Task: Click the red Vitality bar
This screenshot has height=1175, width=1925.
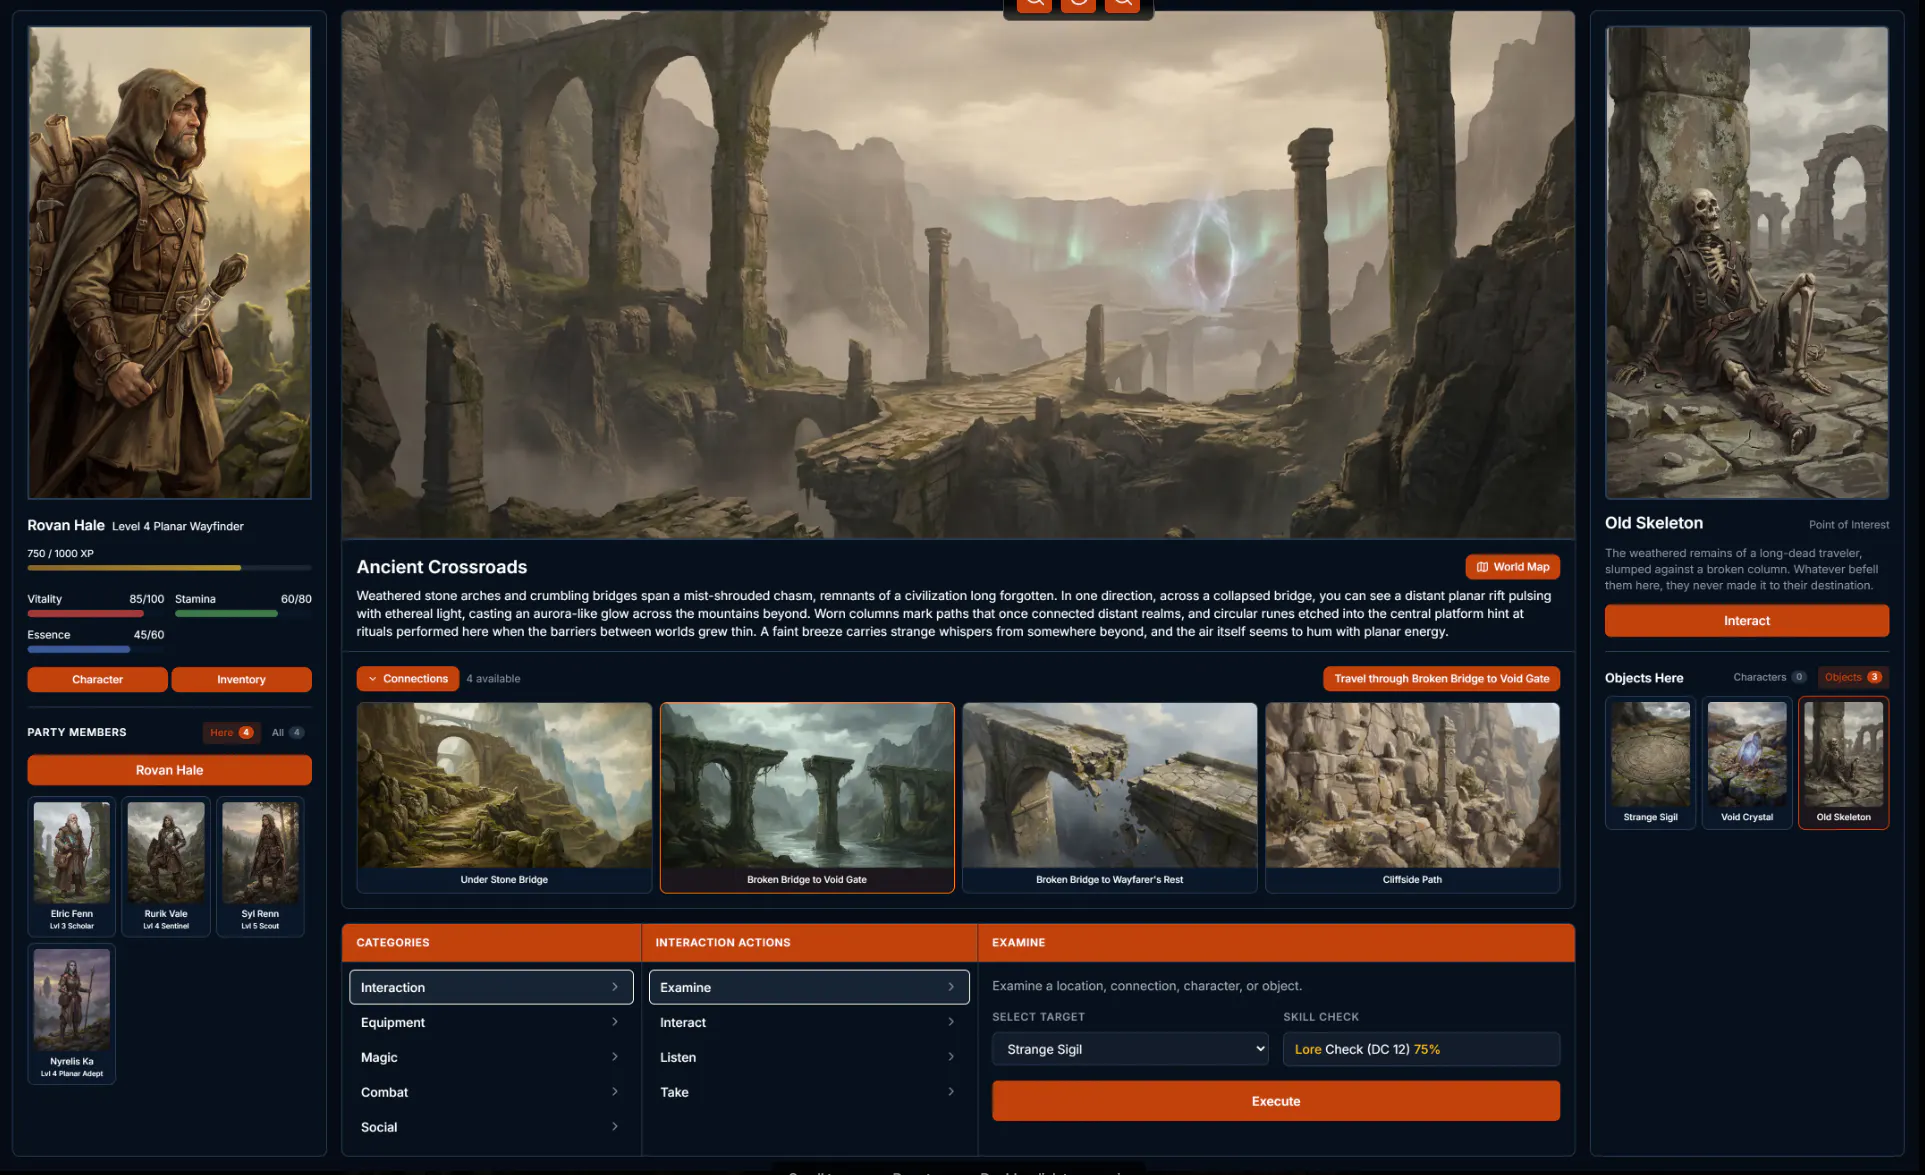Action: [x=96, y=614]
